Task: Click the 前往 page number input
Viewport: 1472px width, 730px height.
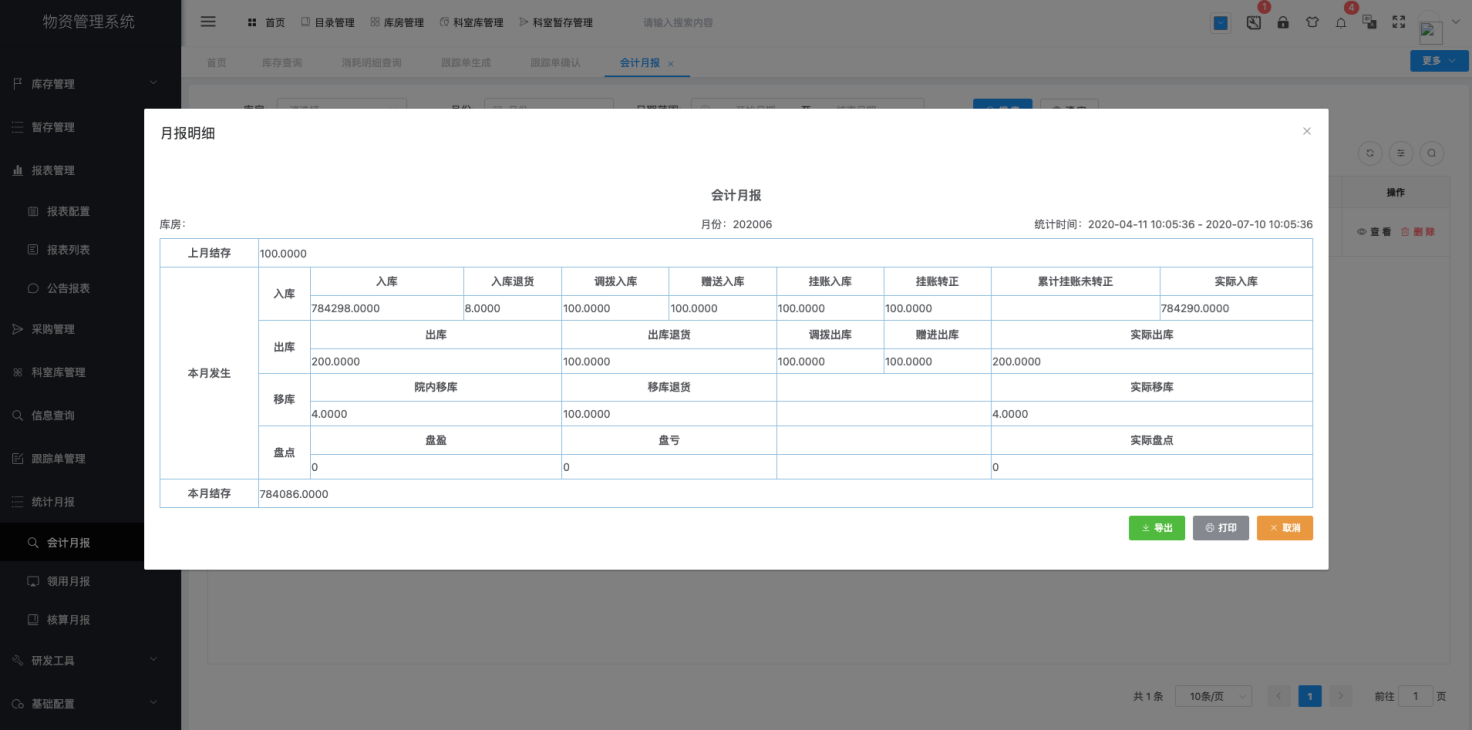Action: click(x=1415, y=696)
